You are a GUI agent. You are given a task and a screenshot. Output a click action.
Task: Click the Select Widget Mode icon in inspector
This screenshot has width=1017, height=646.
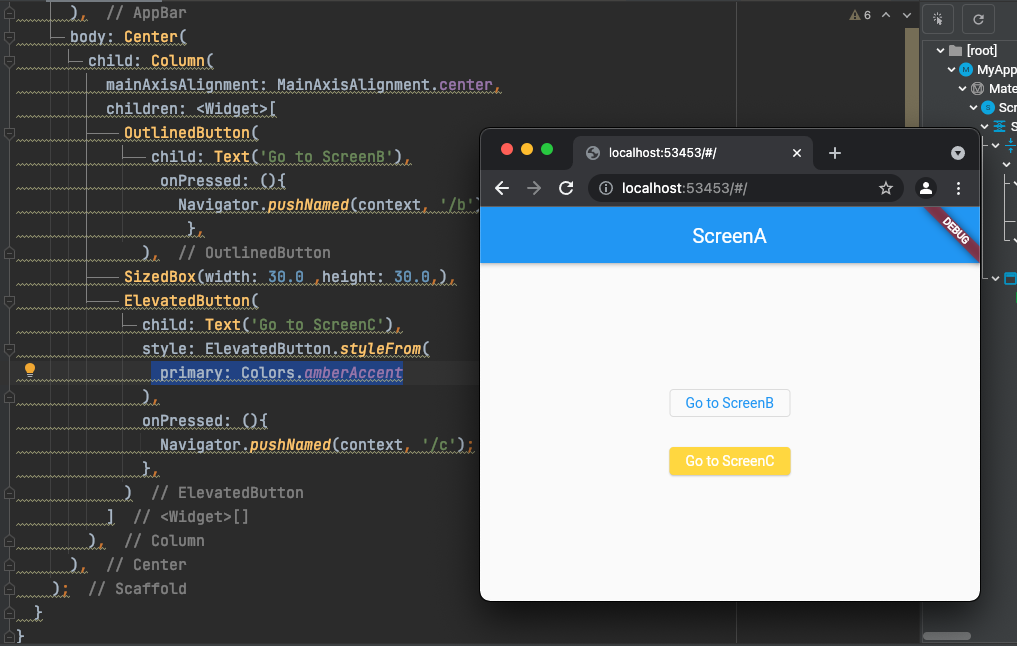pos(938,19)
